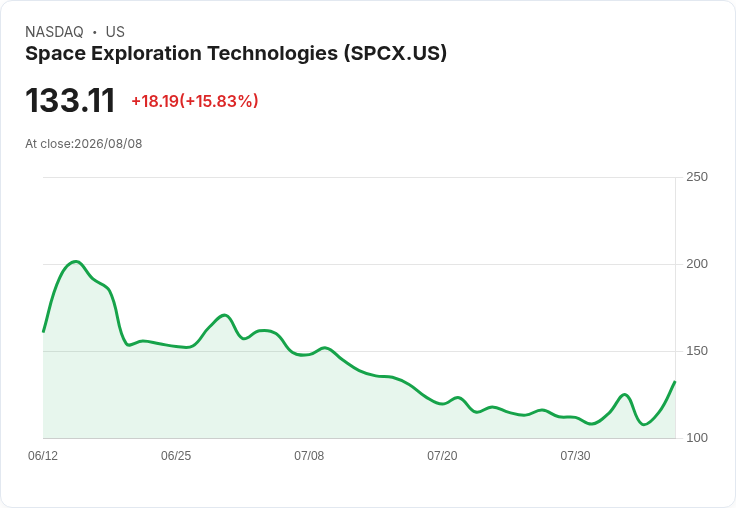The height and width of the screenshot is (508, 736).
Task: Click the 07/30 date on x-axis
Action: click(x=575, y=456)
